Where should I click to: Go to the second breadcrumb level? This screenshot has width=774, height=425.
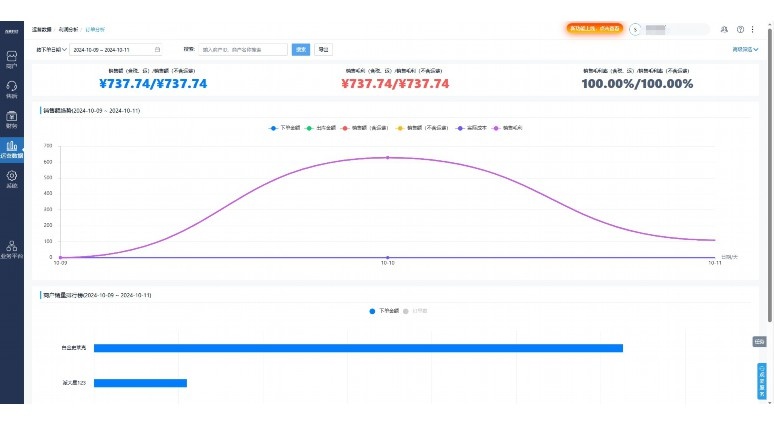(x=68, y=30)
